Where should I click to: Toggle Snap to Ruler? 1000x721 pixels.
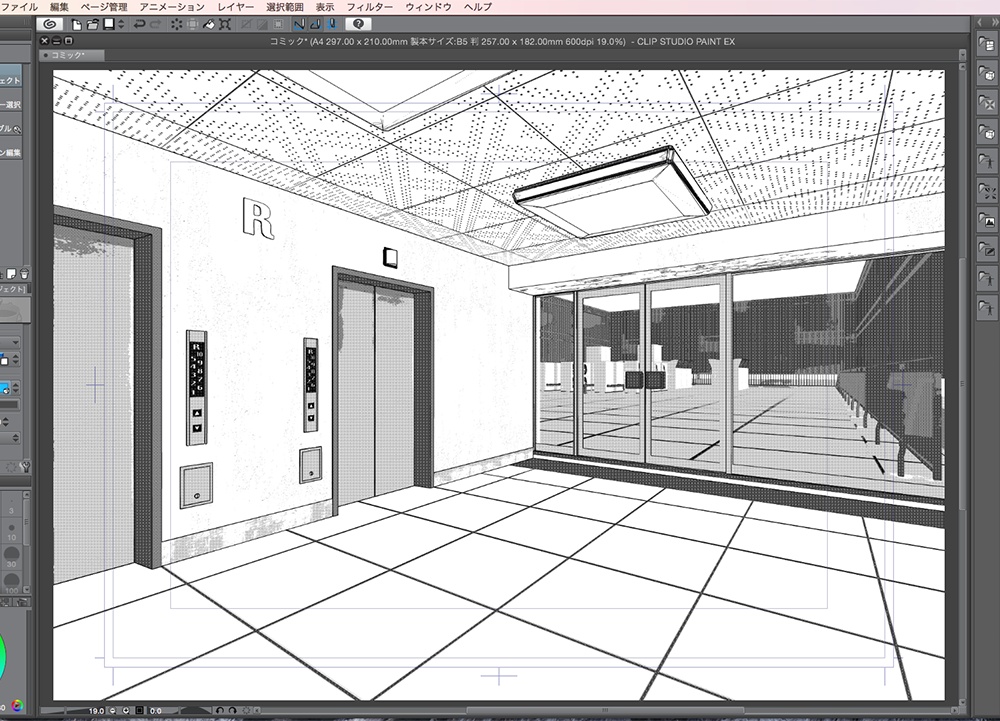click(x=299, y=24)
